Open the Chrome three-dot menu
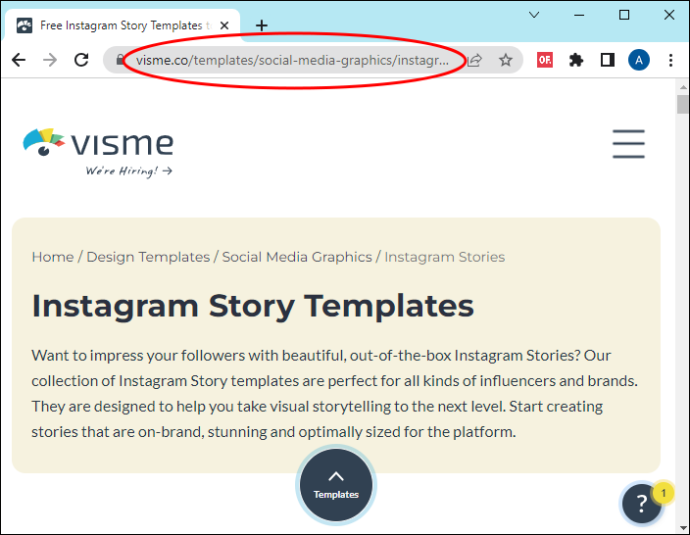Viewport: 690px width, 535px height. [x=671, y=60]
